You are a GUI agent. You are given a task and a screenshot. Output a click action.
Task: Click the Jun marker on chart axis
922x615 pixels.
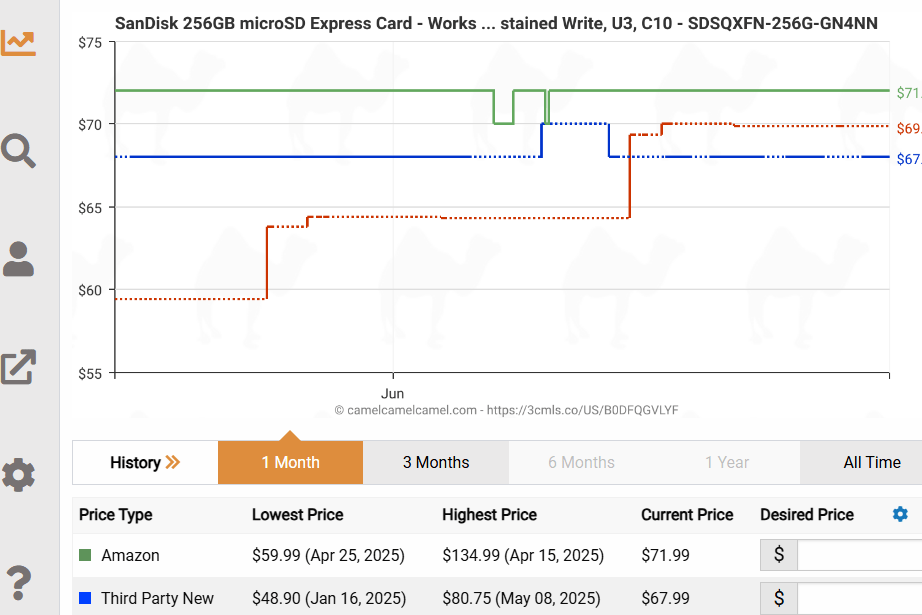392,393
